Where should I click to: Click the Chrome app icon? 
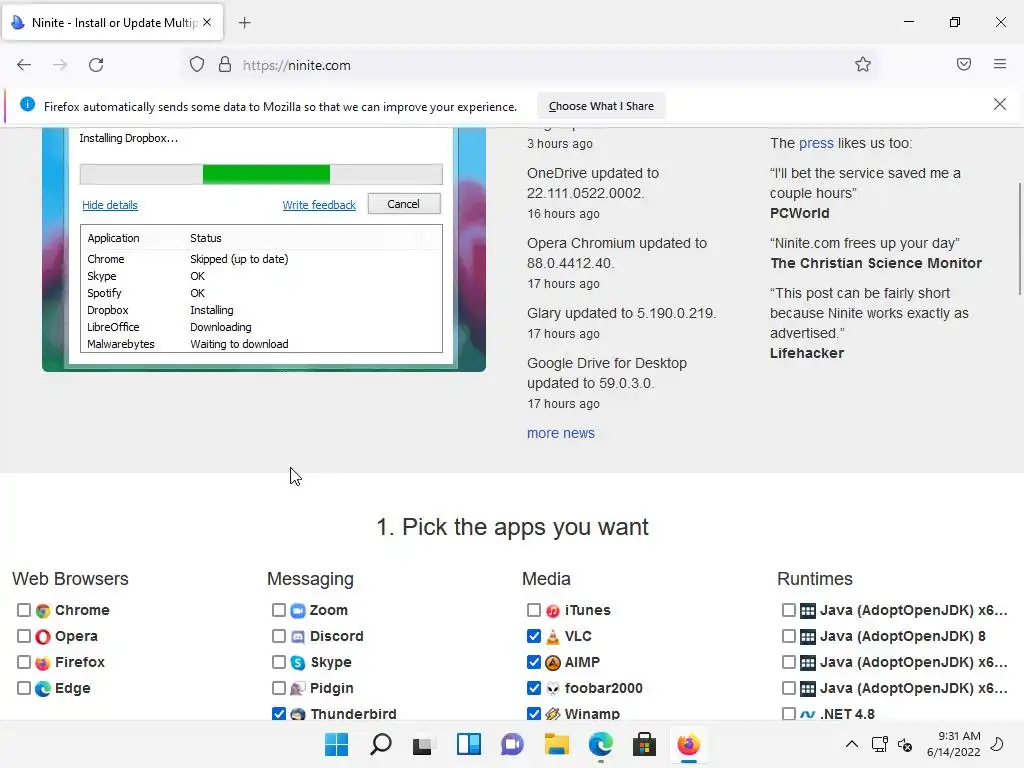click(x=43, y=611)
